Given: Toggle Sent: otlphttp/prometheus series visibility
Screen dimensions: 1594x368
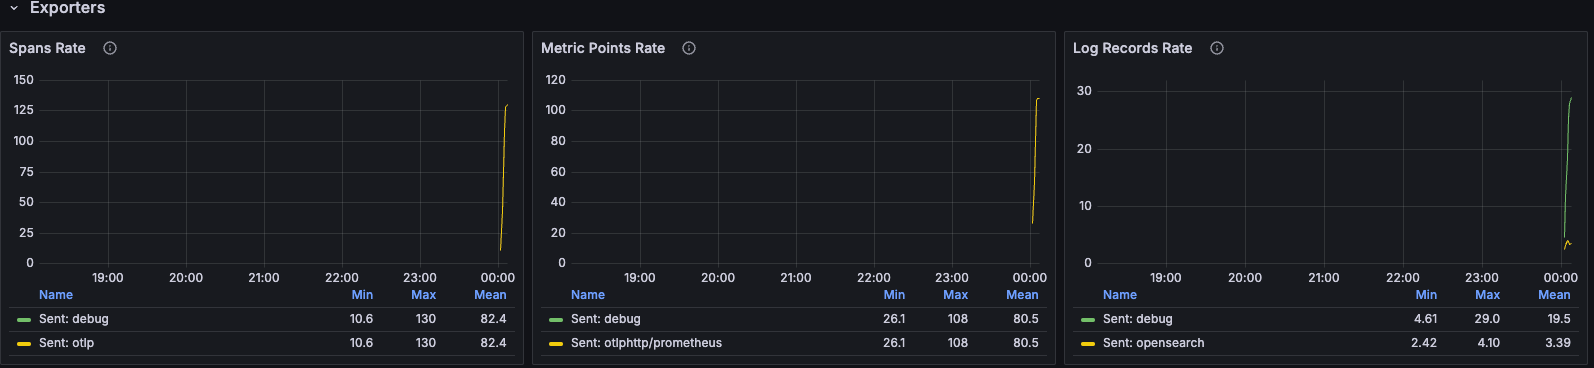Looking at the screenshot, I should click(646, 343).
